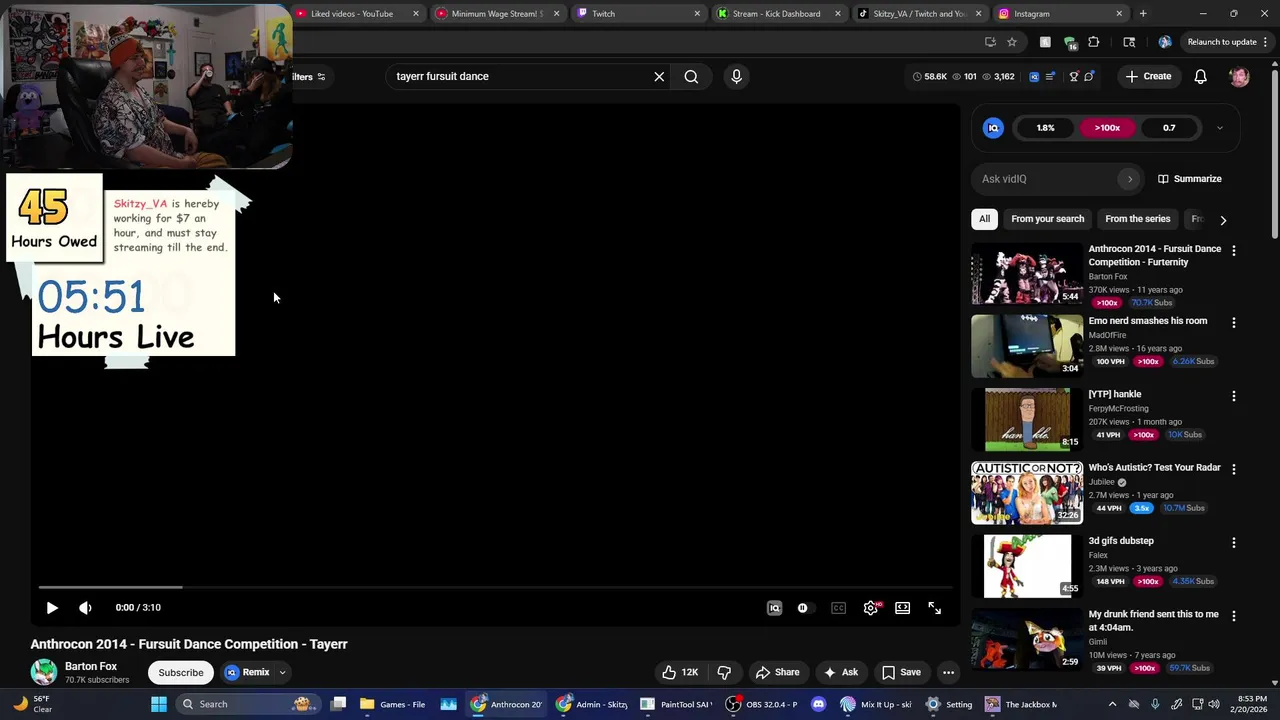1280x720 pixels.
Task: Show hidden system tray icons
Action: tap(1112, 704)
